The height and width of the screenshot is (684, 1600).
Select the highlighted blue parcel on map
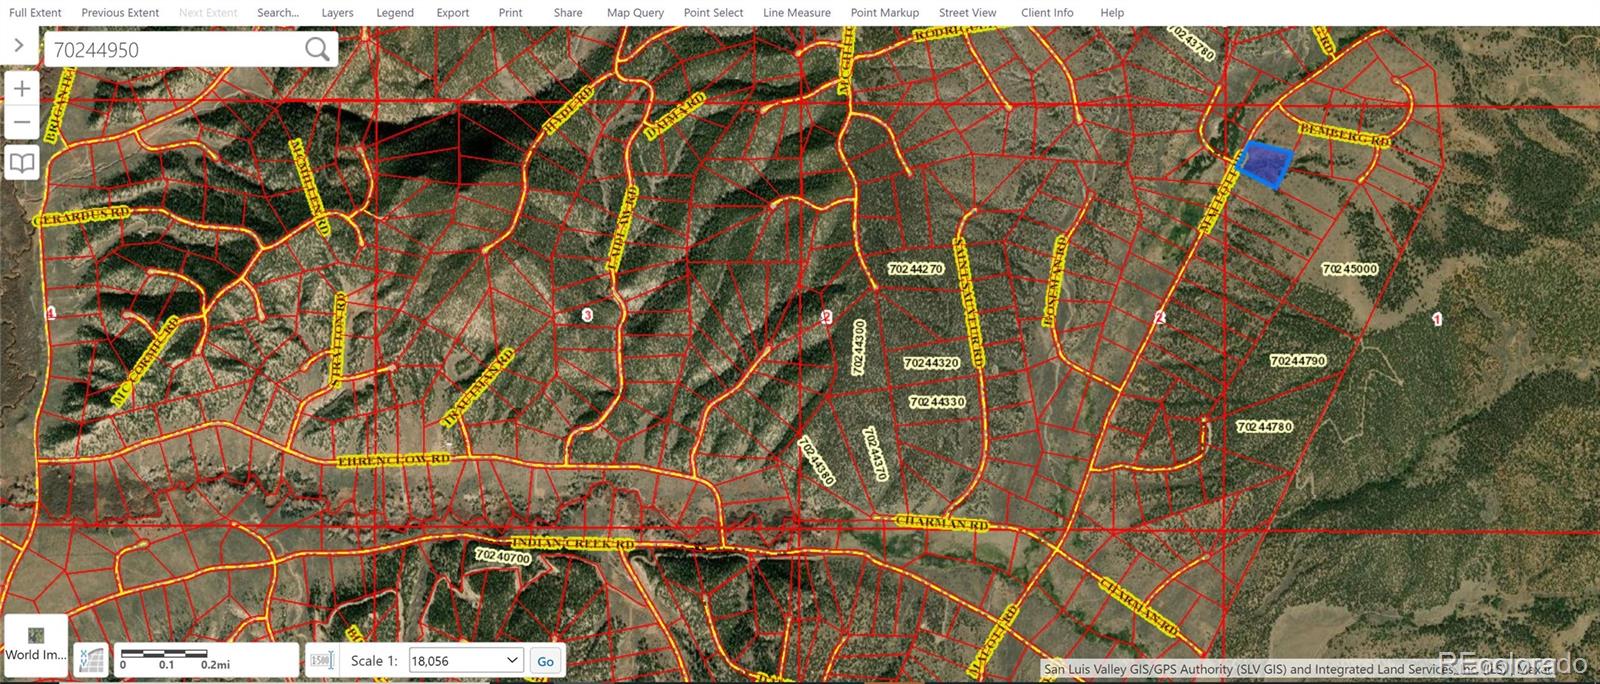[1266, 165]
